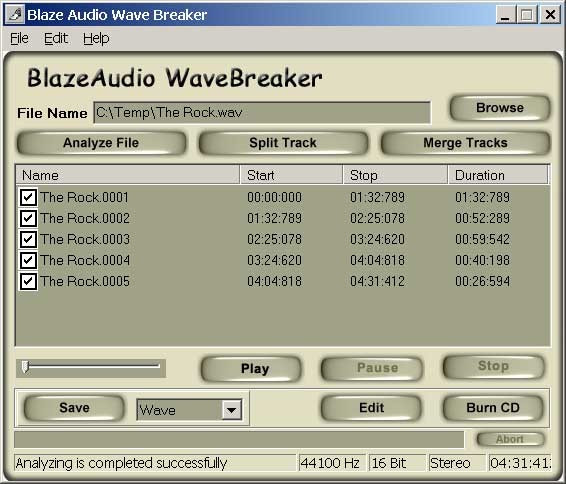Click the Abort button
The image size is (566, 484).
tap(510, 439)
